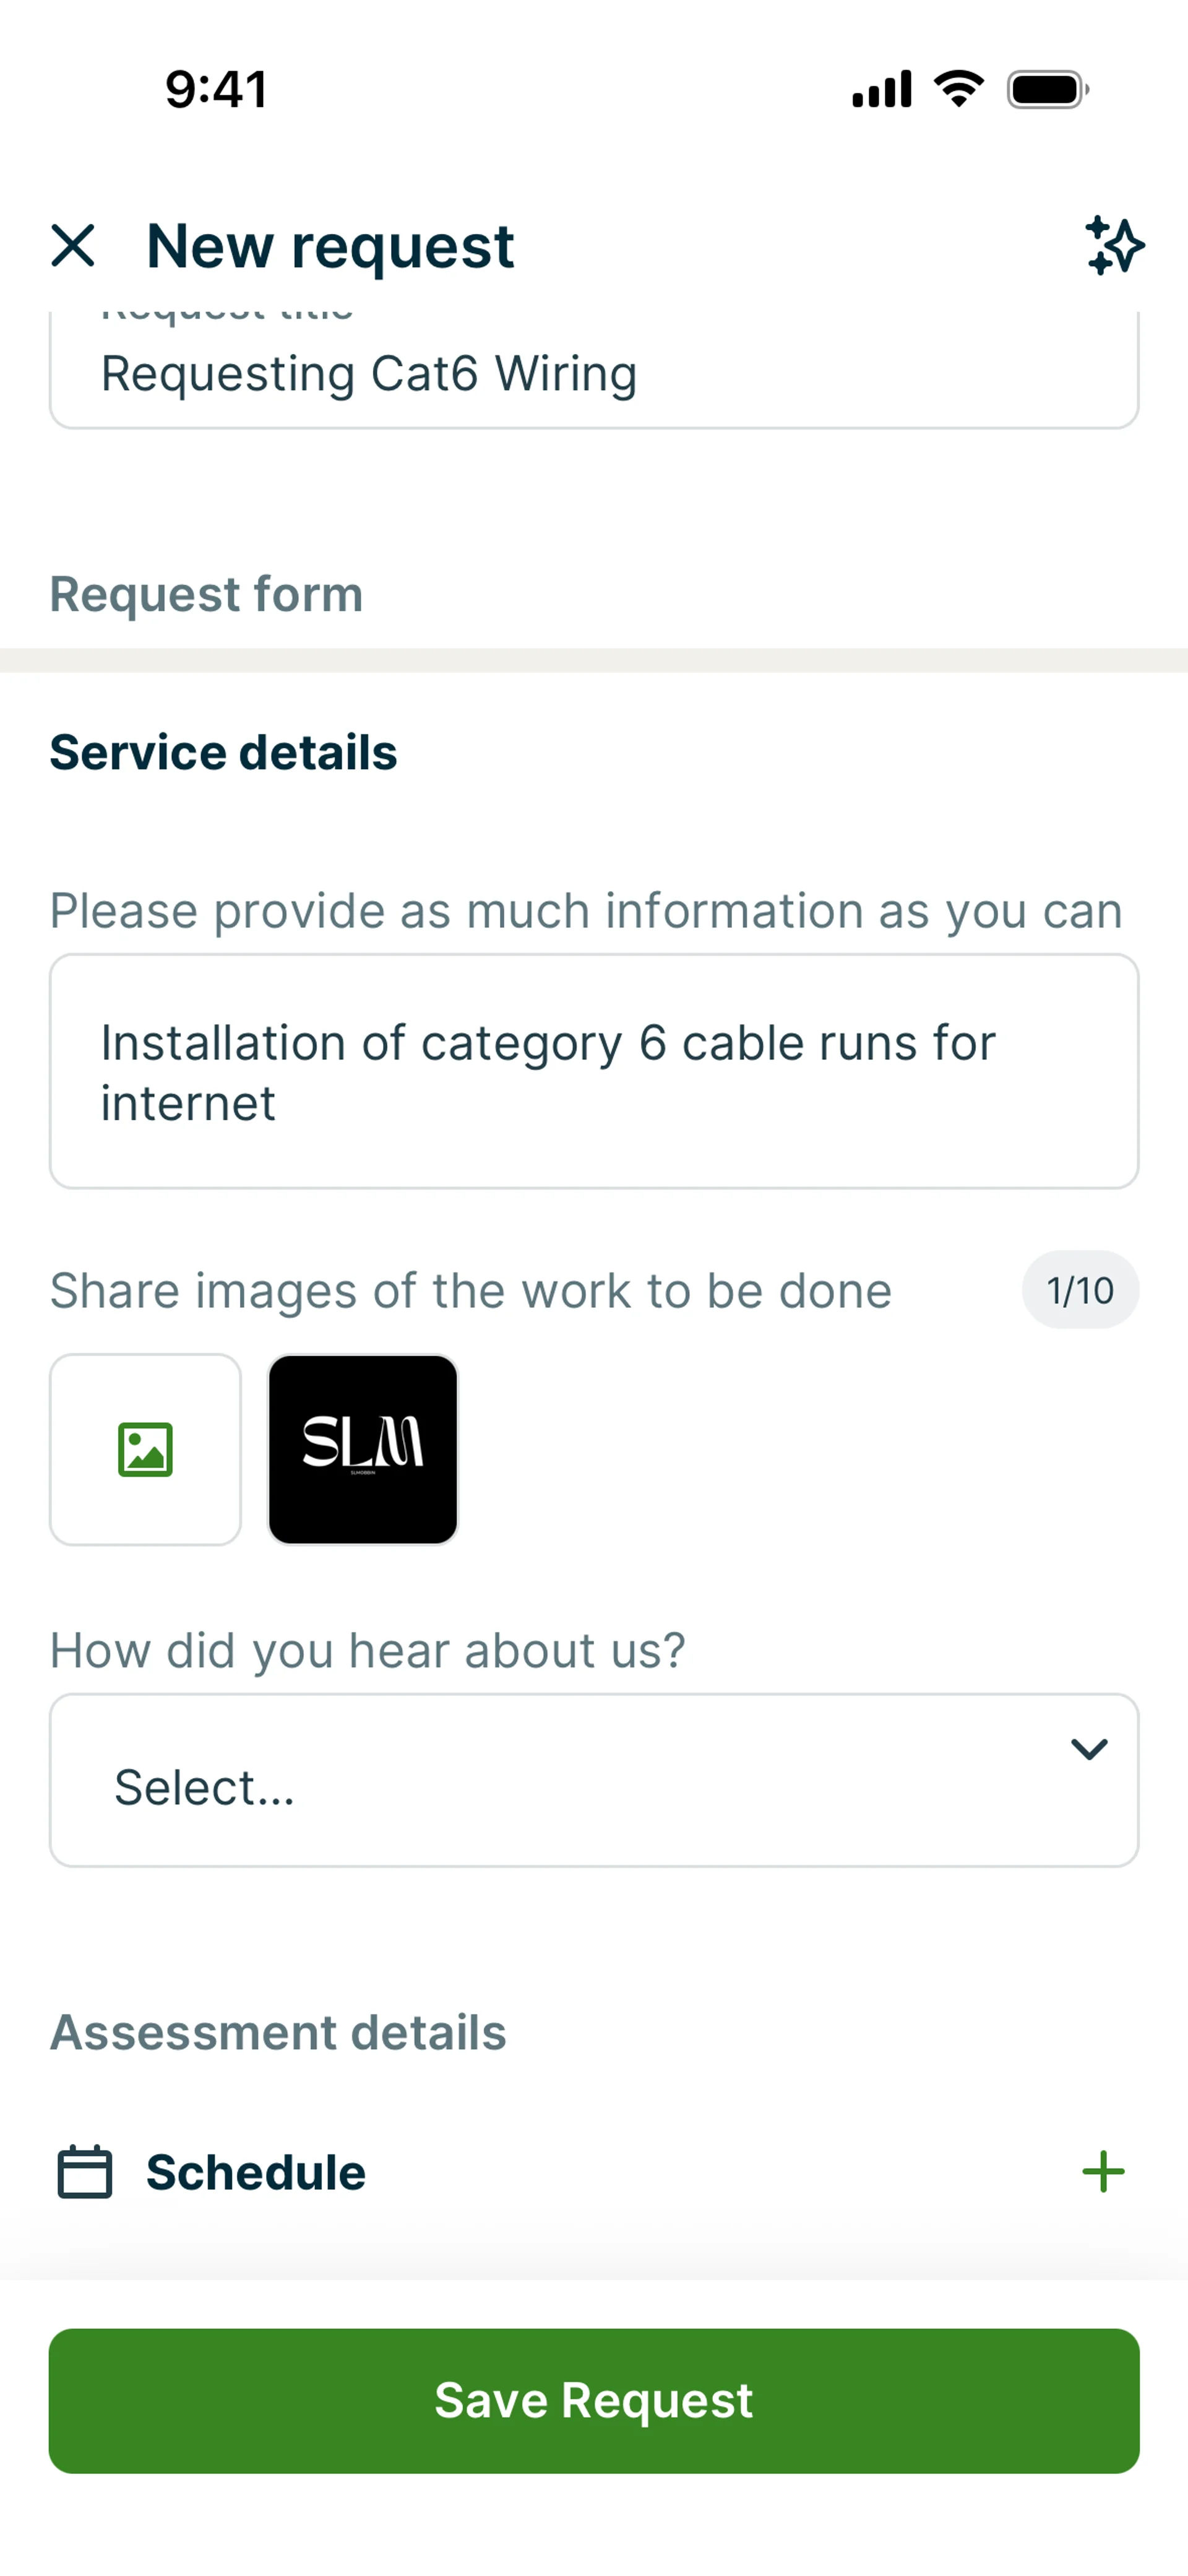
Task: Edit the Request title field
Action: (593, 373)
